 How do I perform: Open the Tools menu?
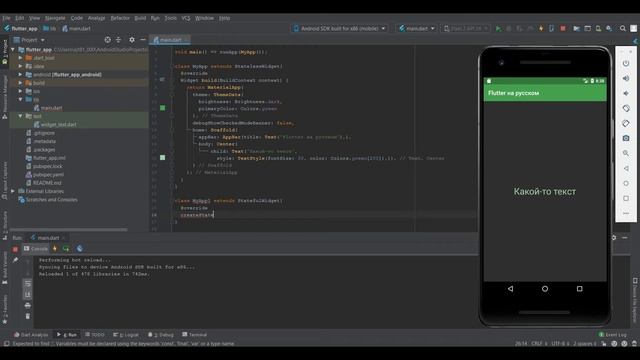[171, 18]
